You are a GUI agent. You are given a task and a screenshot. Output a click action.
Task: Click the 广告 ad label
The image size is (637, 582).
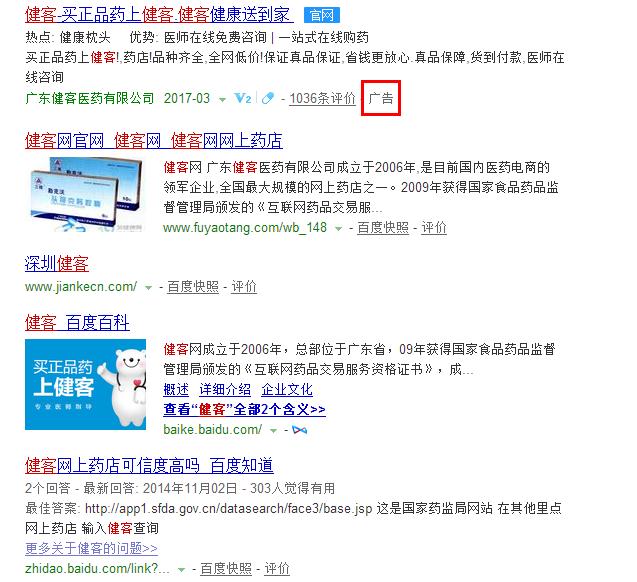[x=381, y=98]
